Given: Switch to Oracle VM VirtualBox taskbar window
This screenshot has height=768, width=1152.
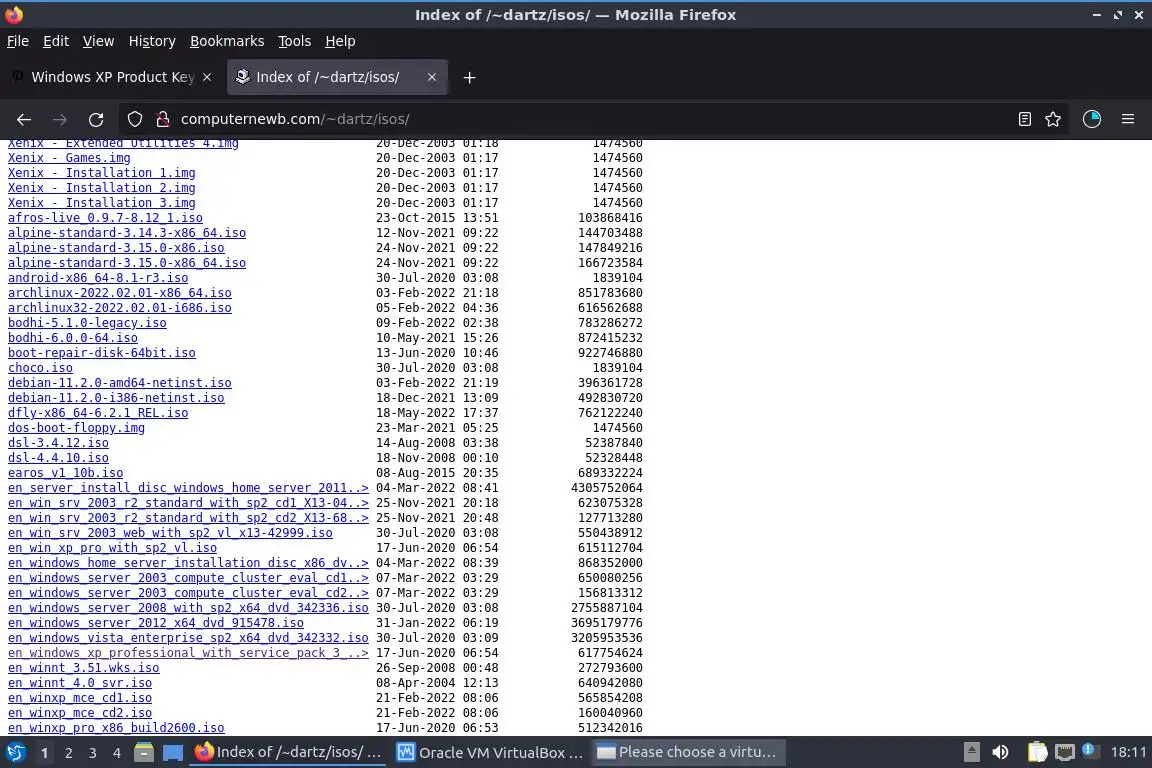Looking at the screenshot, I should point(489,753).
